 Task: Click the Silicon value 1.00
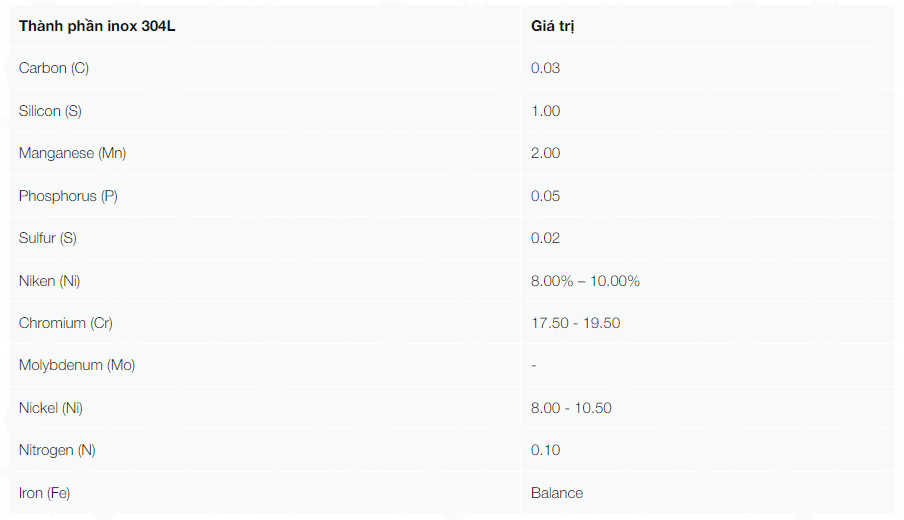[545, 111]
